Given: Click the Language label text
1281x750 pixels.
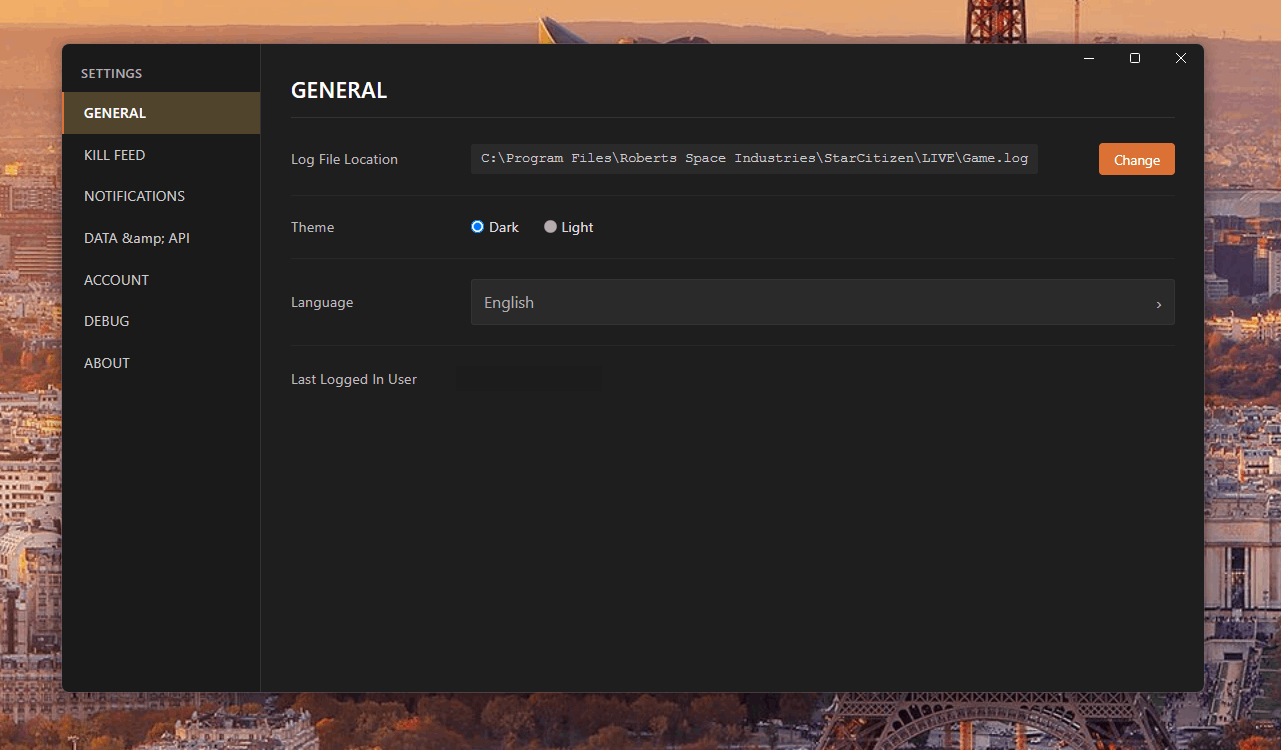Looking at the screenshot, I should tap(322, 302).
